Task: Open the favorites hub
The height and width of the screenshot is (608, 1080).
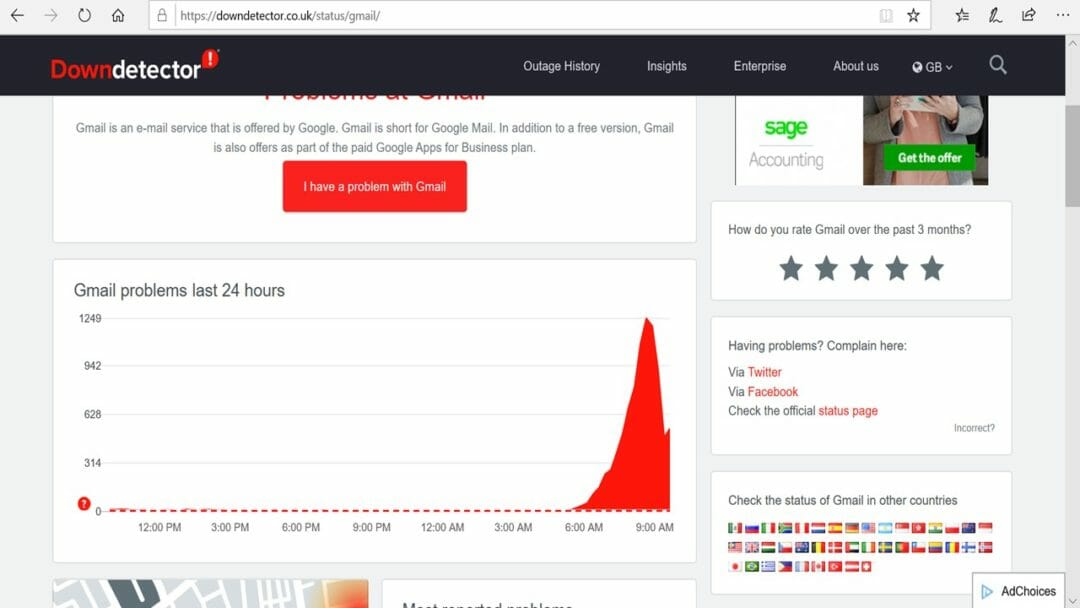Action: pos(962,15)
